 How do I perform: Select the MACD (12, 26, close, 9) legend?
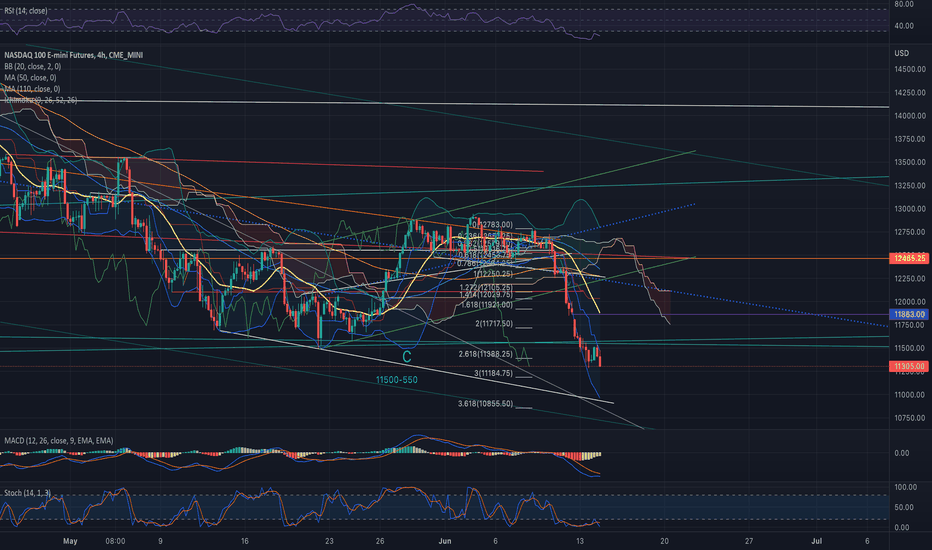58,441
